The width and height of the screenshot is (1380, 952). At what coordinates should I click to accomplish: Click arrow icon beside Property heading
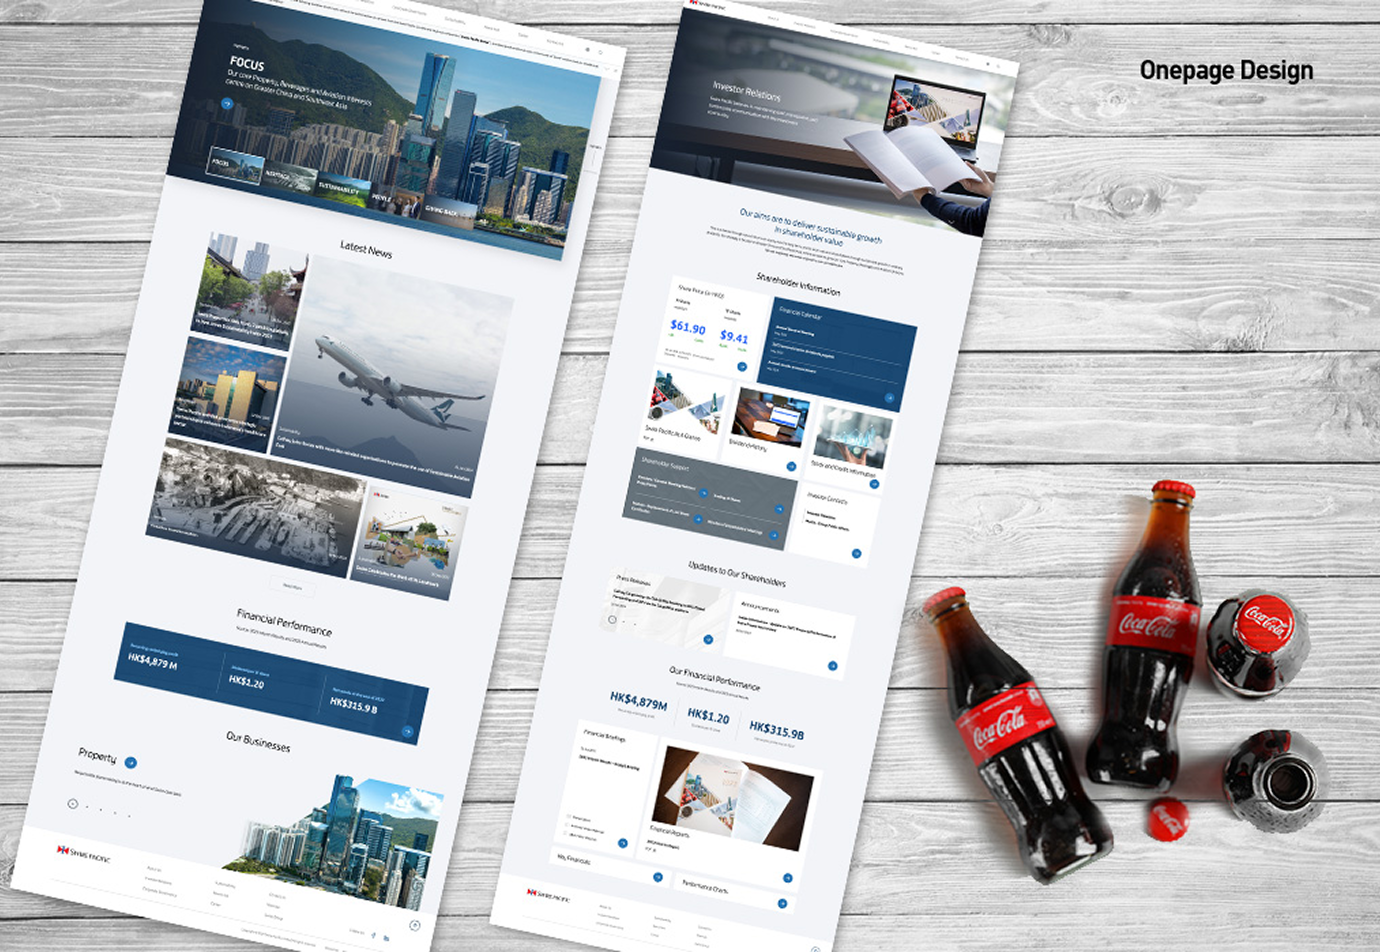pyautogui.click(x=131, y=763)
